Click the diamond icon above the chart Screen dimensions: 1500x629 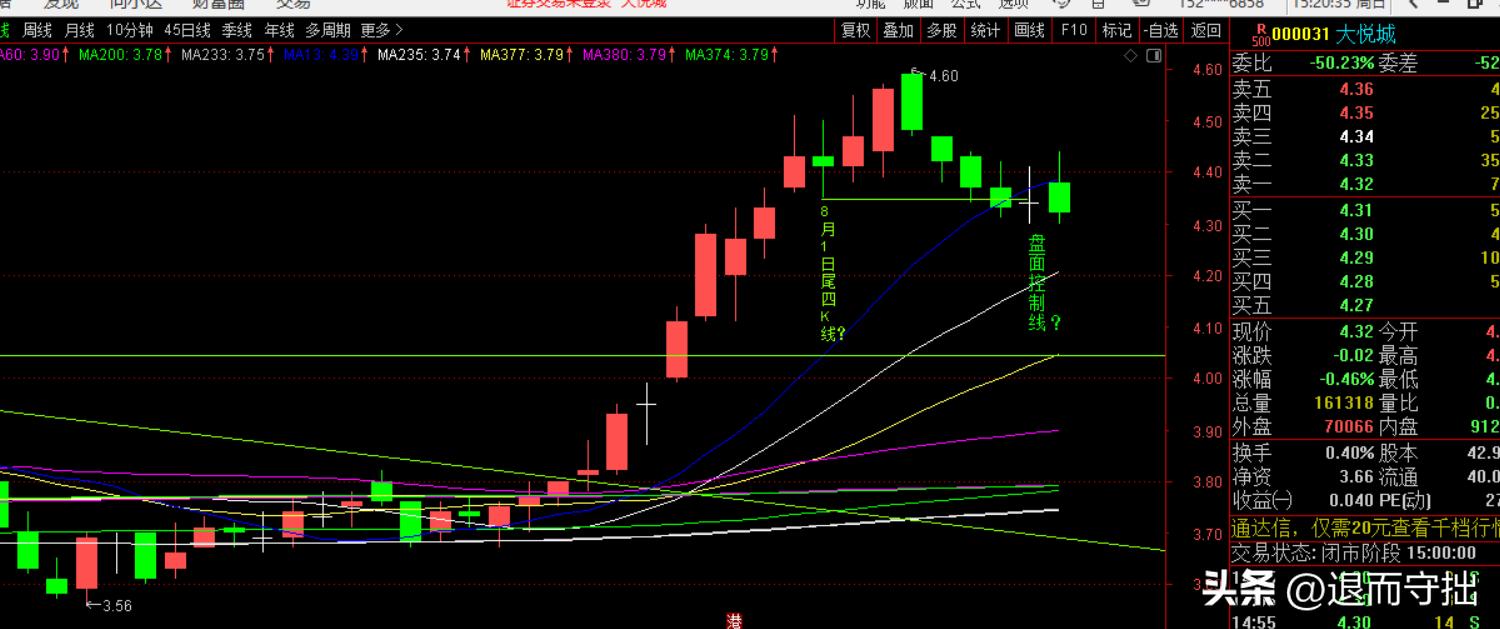[x=1130, y=56]
